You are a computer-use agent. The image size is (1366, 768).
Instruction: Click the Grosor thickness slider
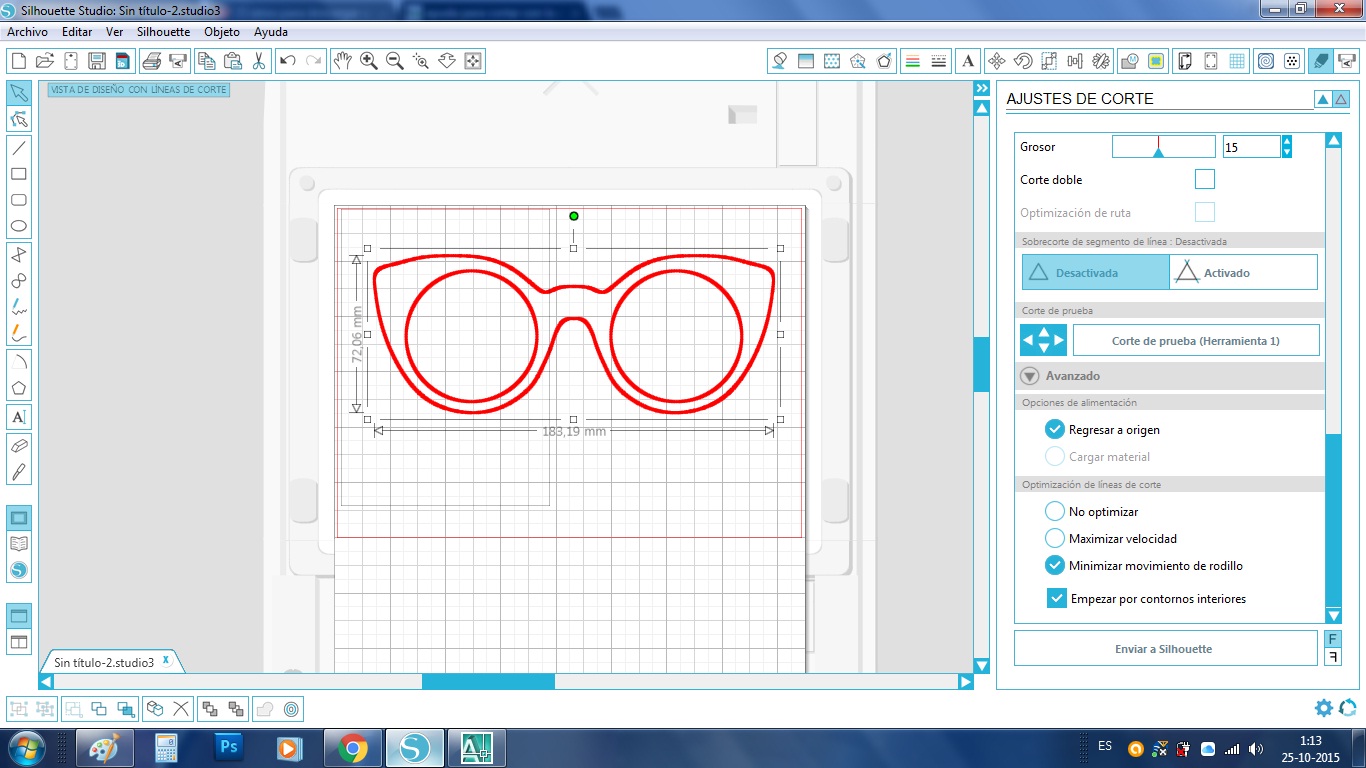tap(1163, 147)
